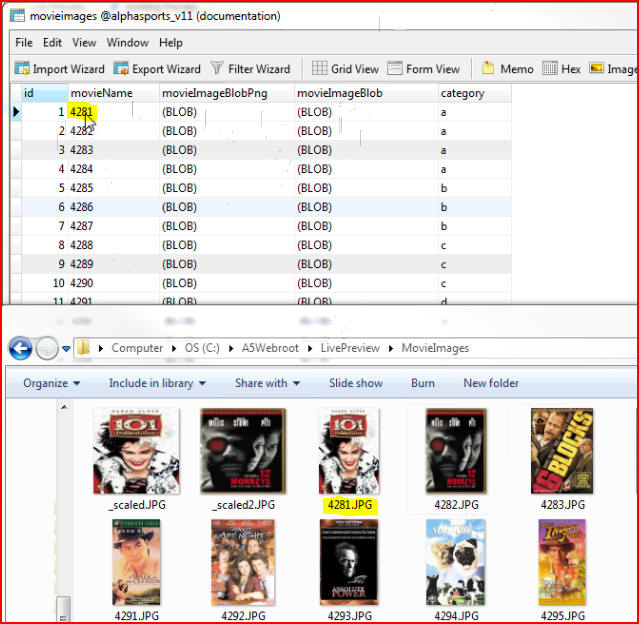639x624 pixels.
Task: Expand the arrow after Computer breadcrumb
Action: coord(174,348)
